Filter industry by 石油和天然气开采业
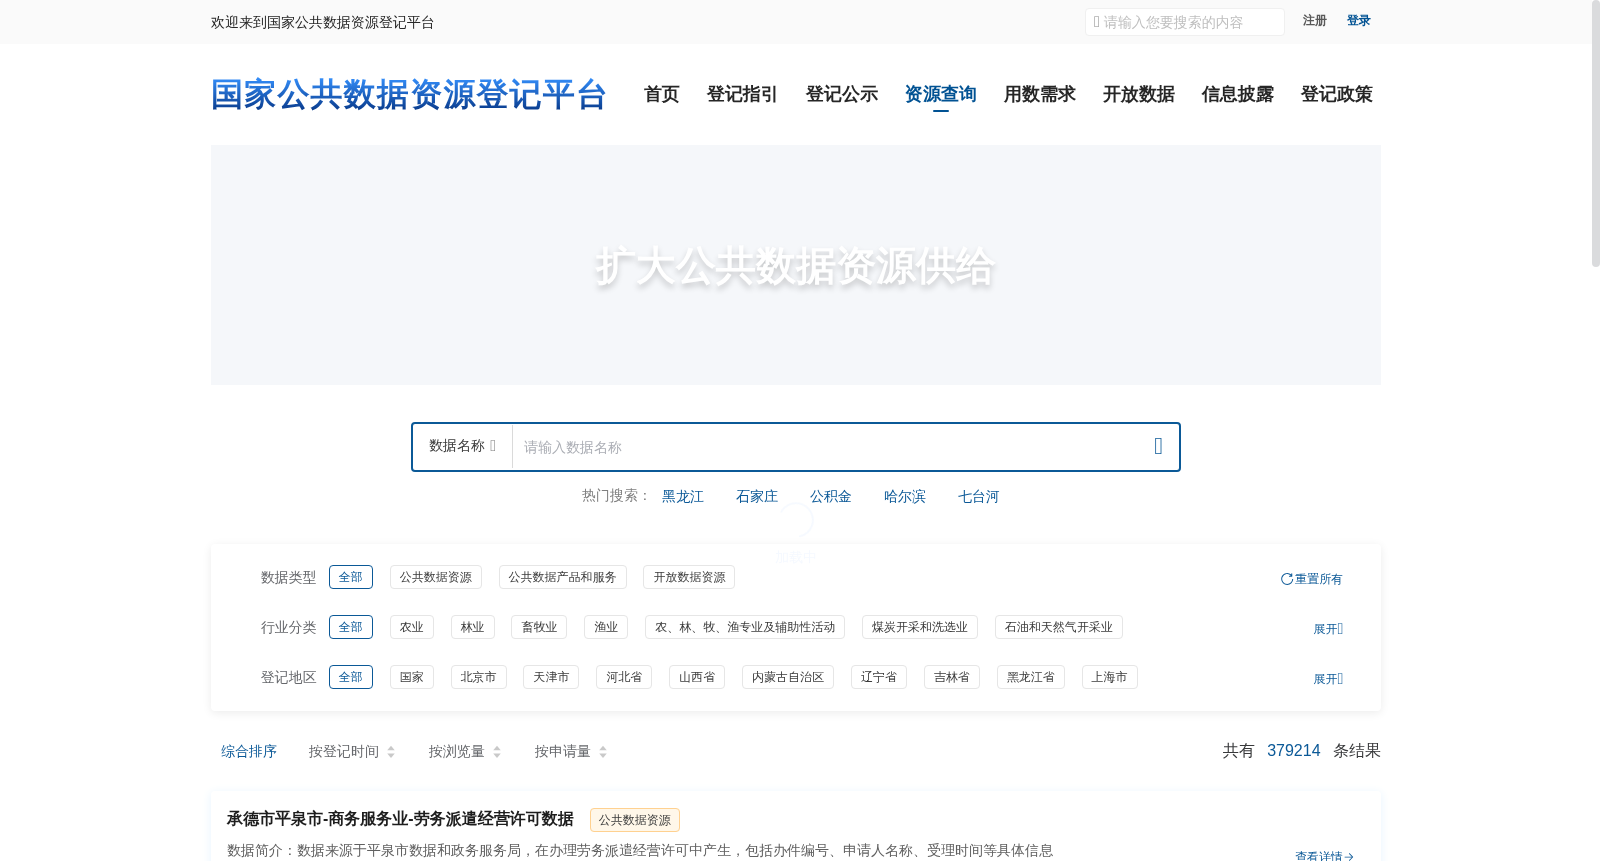The image size is (1600, 861). click(x=1059, y=627)
